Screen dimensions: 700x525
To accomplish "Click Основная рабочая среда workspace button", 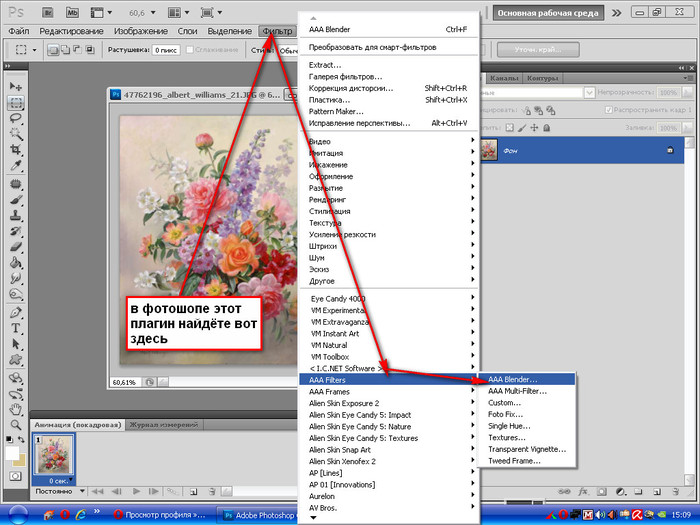I will (x=548, y=13).
